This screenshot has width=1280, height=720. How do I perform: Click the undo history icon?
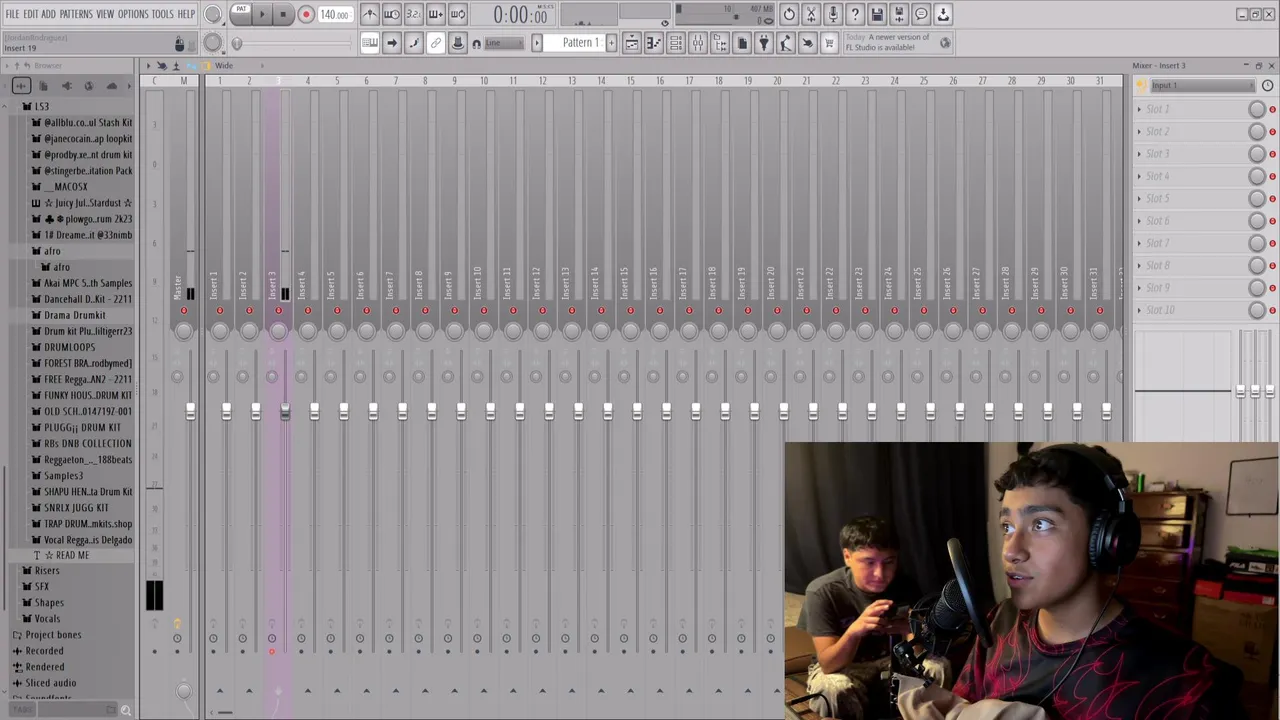(789, 14)
